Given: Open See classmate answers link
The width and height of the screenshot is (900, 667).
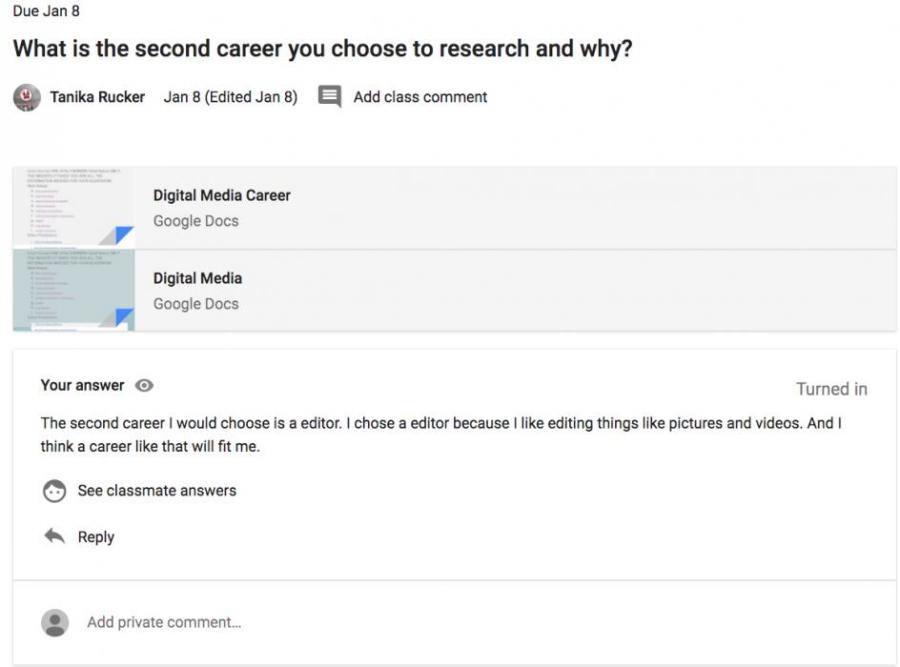Looking at the screenshot, I should [157, 491].
